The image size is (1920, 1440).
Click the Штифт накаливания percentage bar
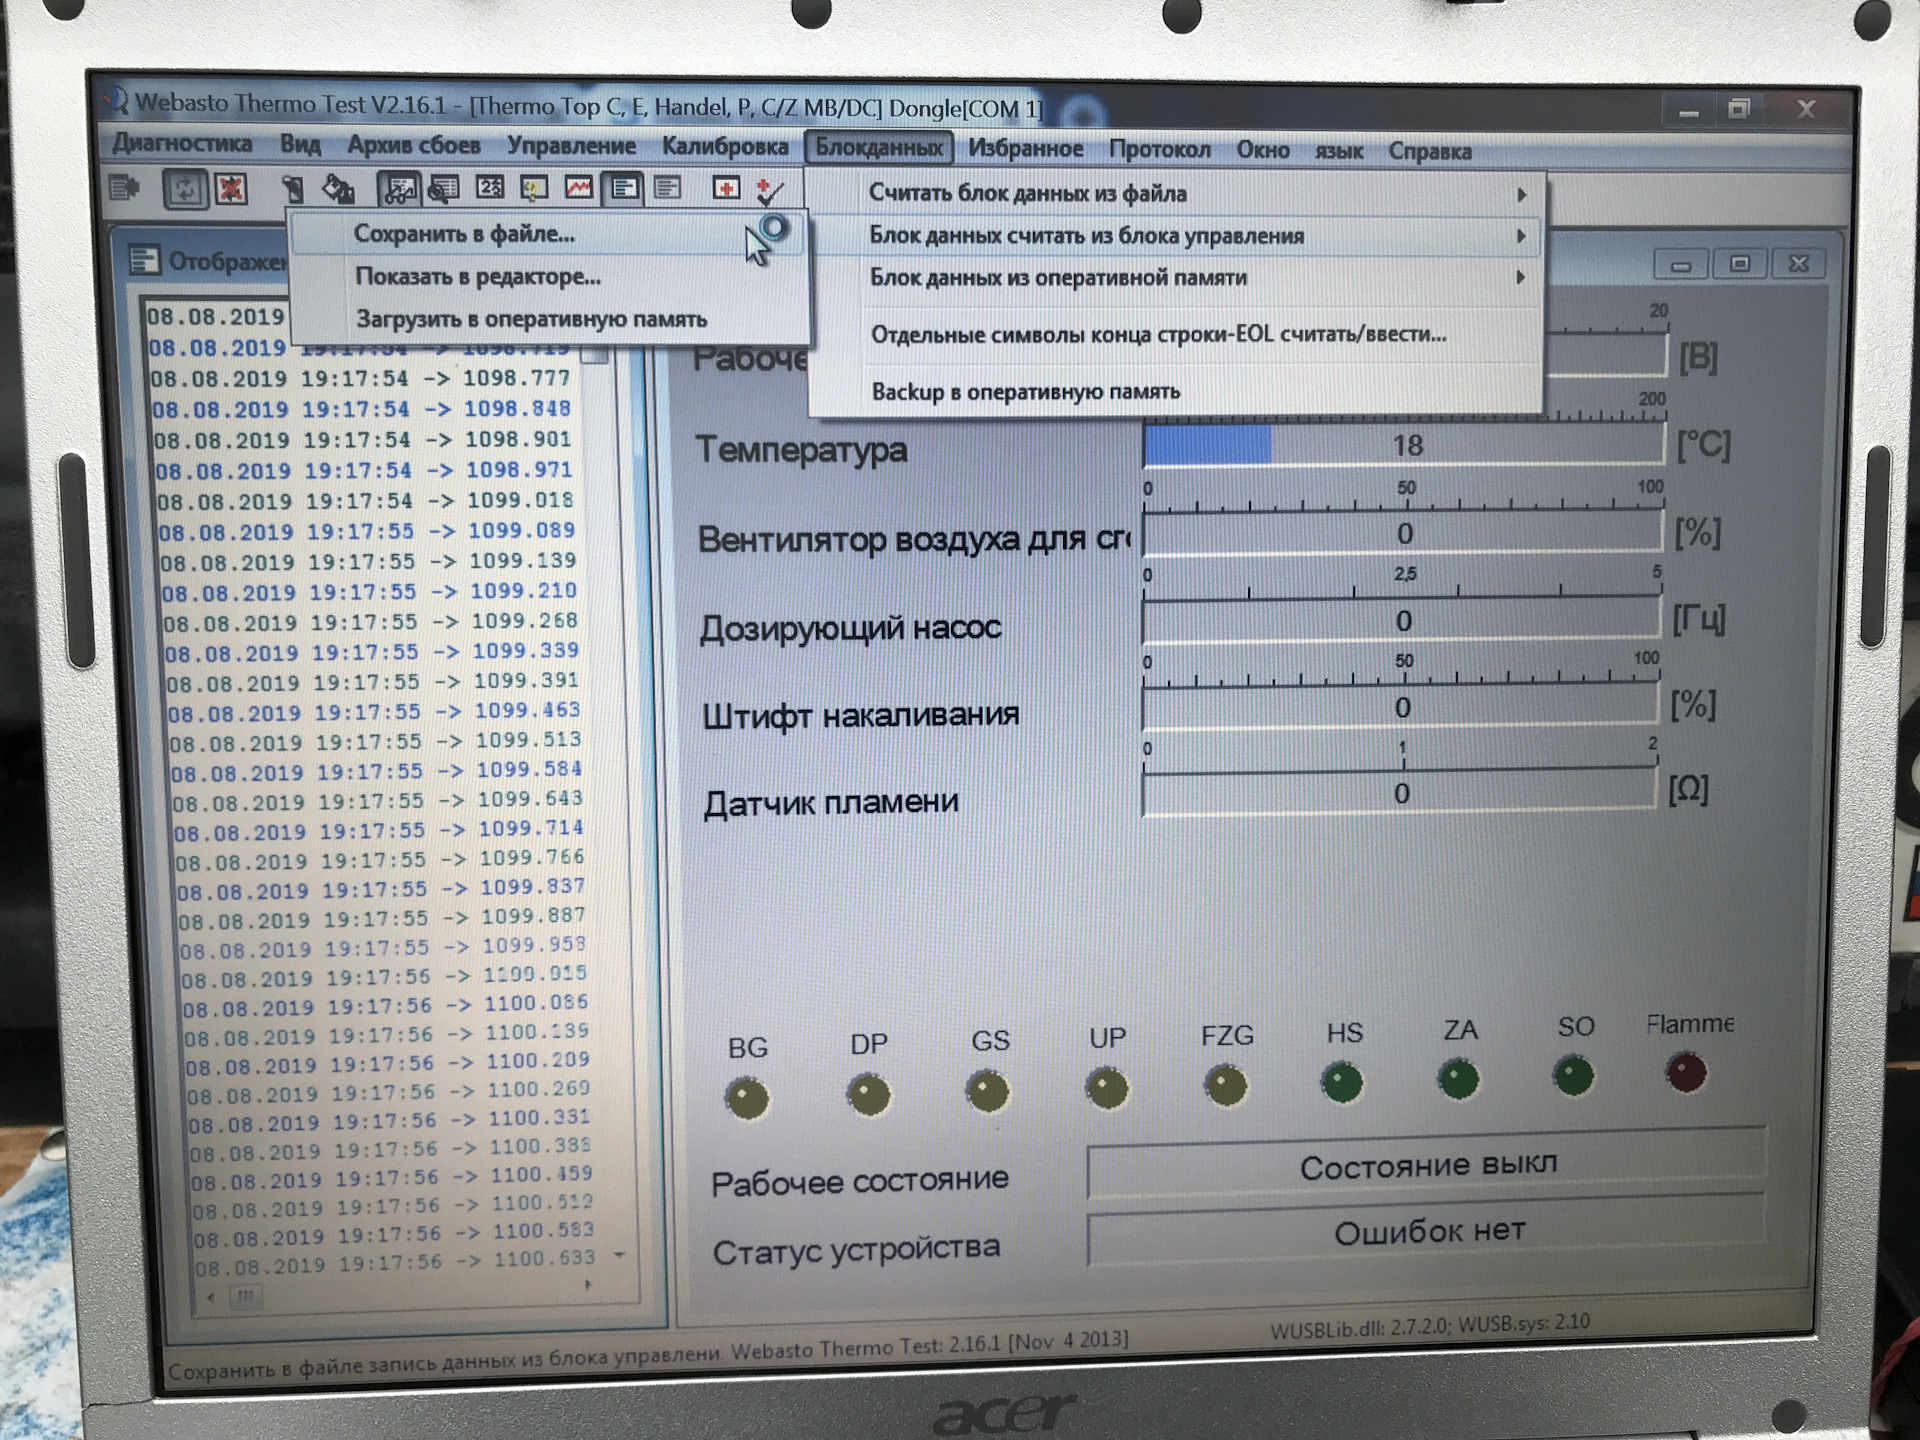point(1401,707)
